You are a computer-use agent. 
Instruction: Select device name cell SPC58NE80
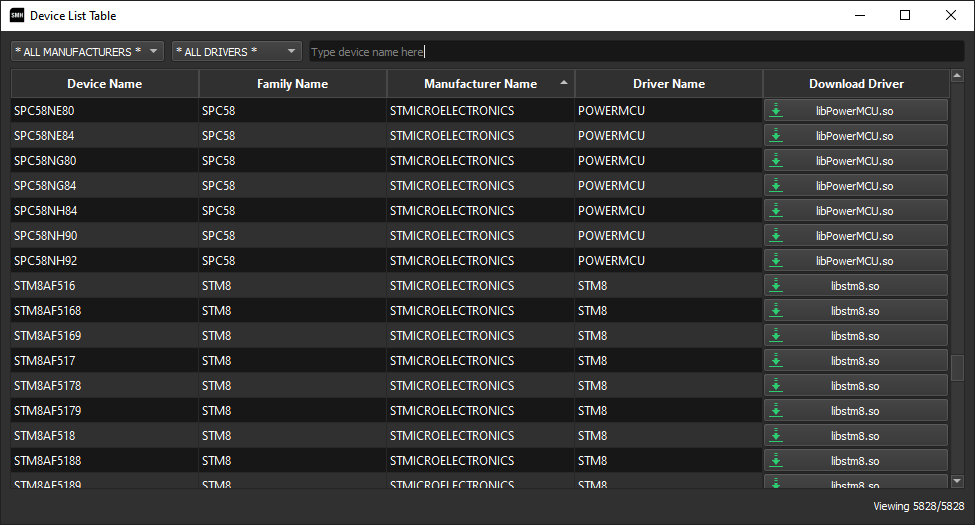point(104,111)
